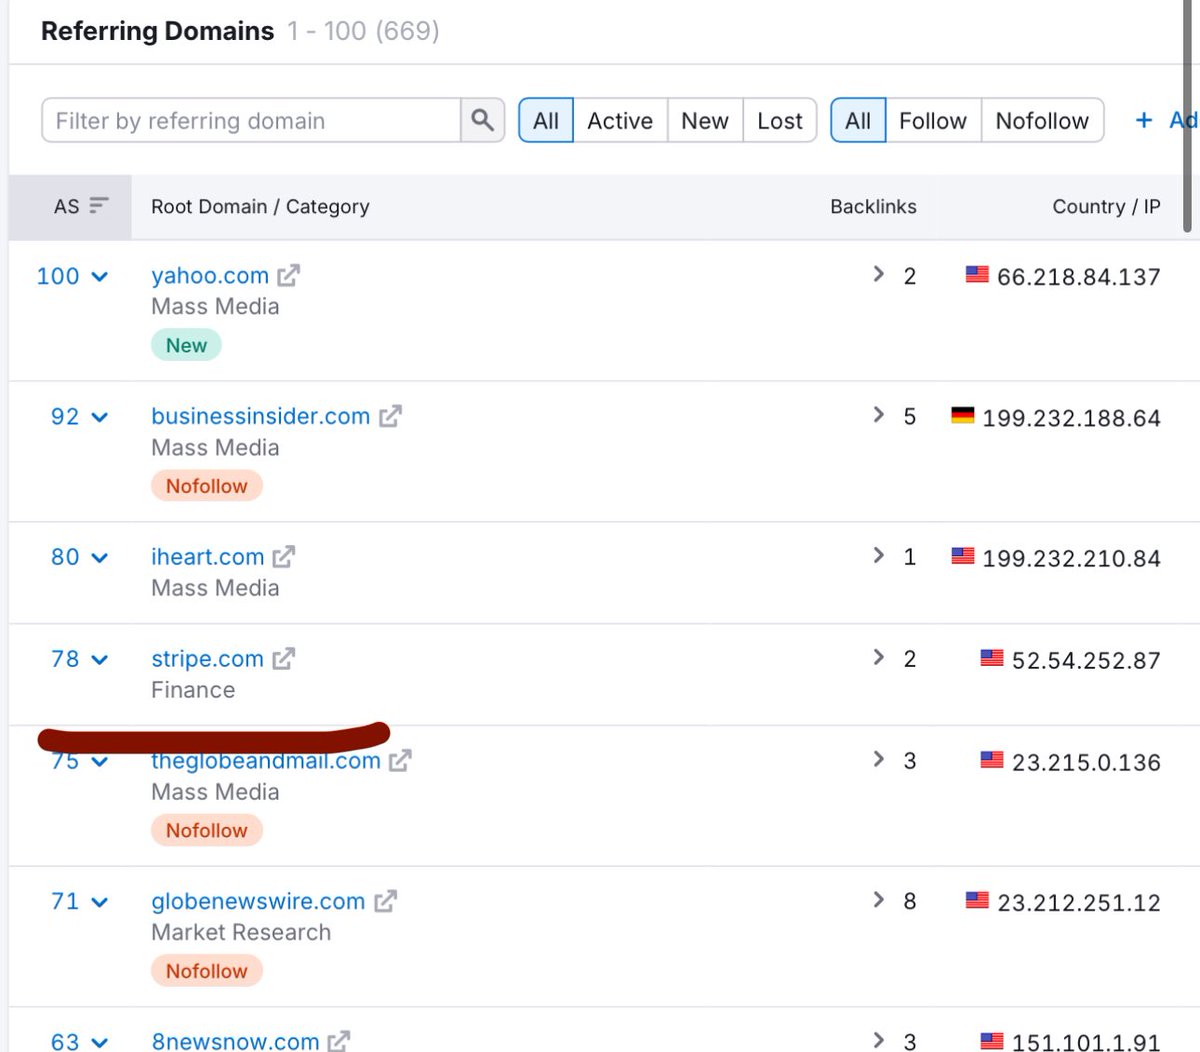Click the Country / IP column header

click(x=1106, y=206)
